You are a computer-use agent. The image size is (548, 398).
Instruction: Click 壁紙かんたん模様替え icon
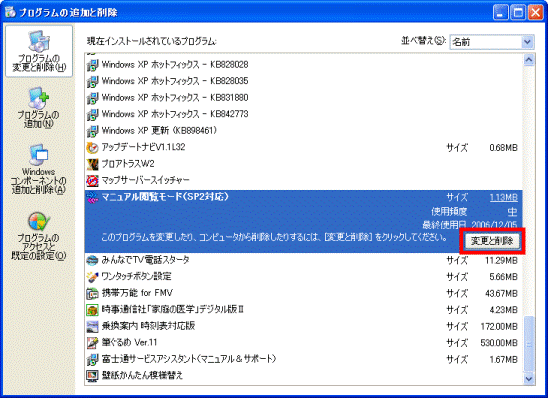(x=92, y=376)
